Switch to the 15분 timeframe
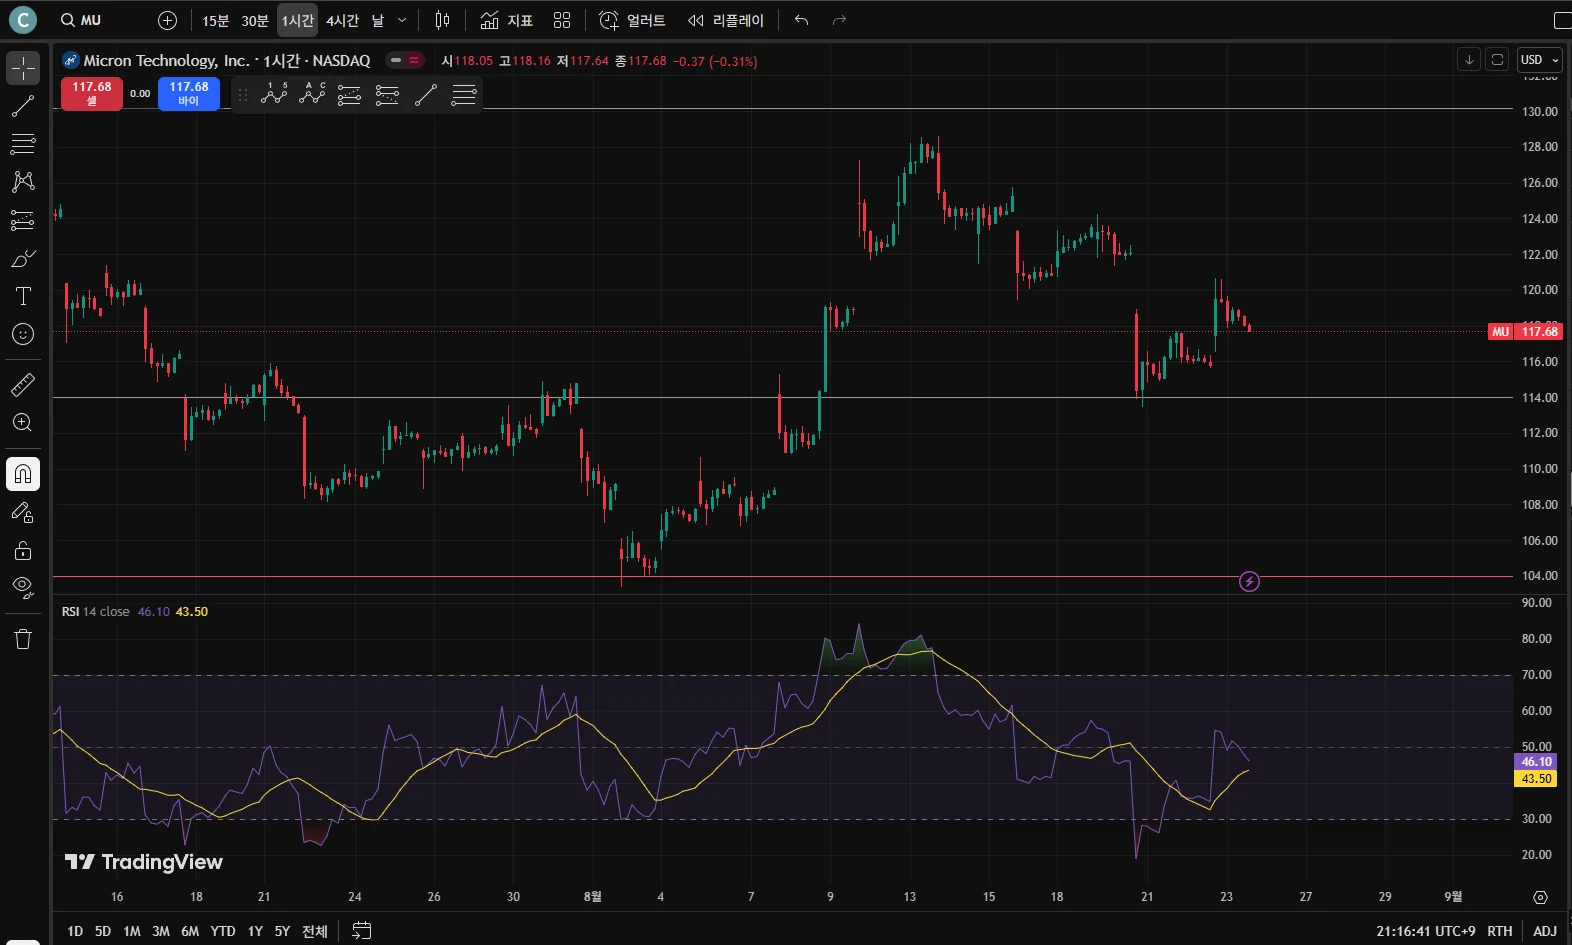Viewport: 1572px width, 945px height. tap(215, 20)
